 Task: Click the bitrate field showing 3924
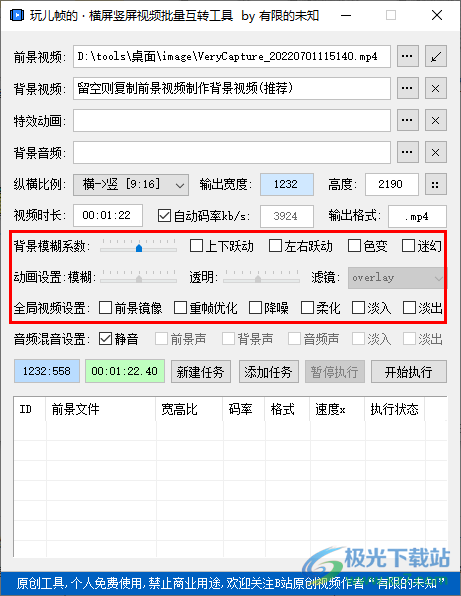[x=287, y=216]
